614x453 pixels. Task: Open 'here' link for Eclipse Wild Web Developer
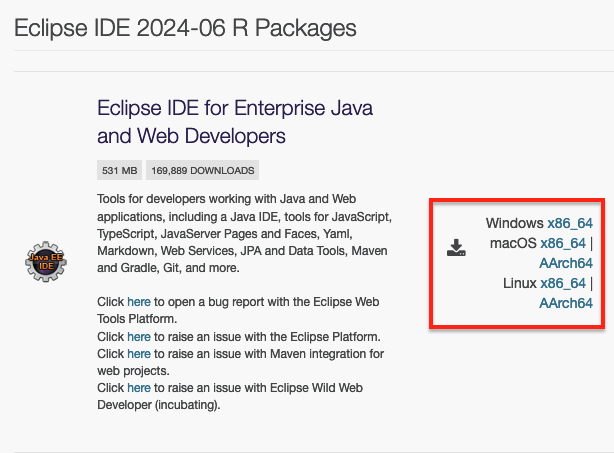139,388
